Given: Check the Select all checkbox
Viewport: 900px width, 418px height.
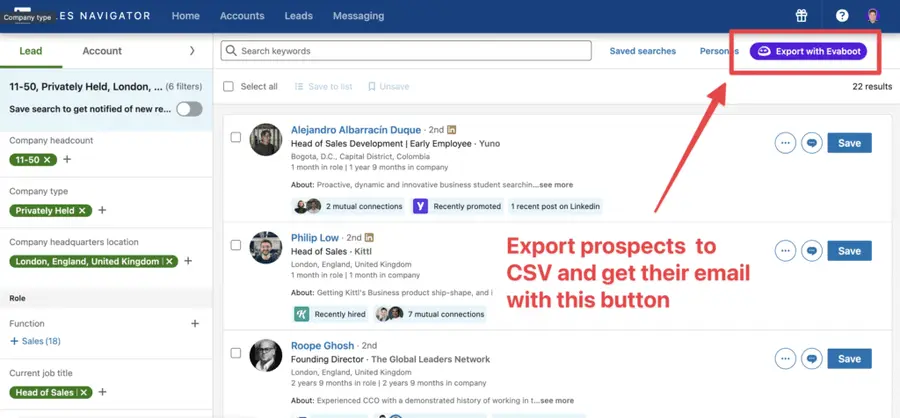Looking at the screenshot, I should click(x=228, y=87).
